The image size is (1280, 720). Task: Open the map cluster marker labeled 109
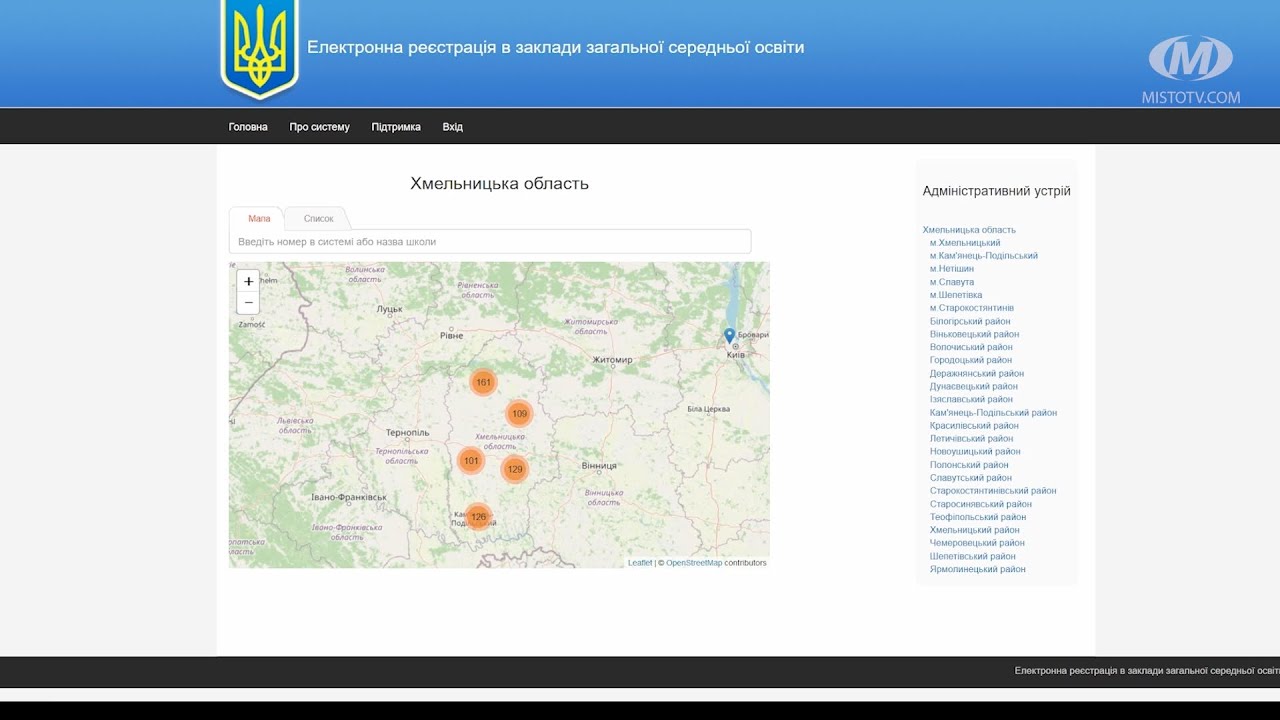(518, 413)
